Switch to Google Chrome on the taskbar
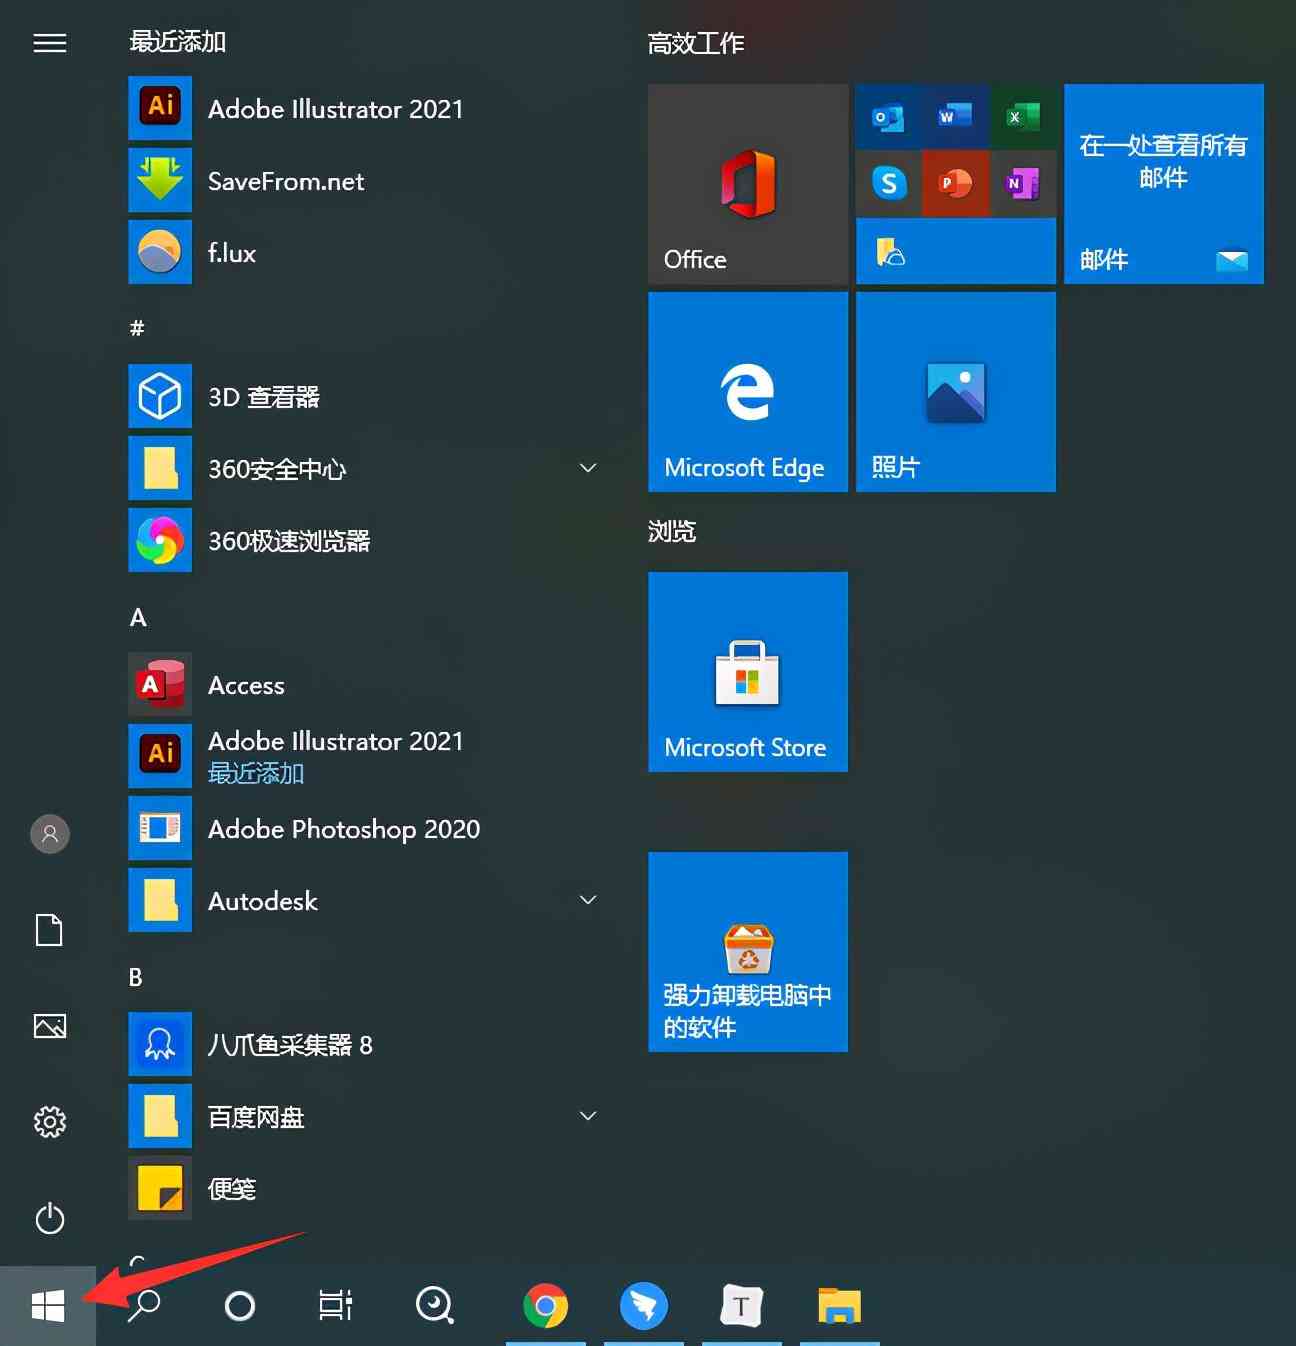The image size is (1296, 1346). click(546, 1305)
